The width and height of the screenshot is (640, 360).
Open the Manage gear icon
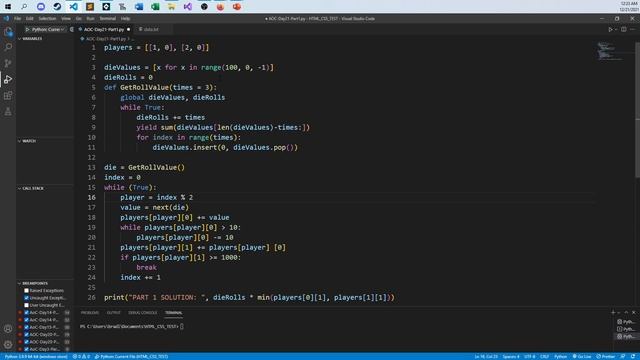click(x=8, y=344)
